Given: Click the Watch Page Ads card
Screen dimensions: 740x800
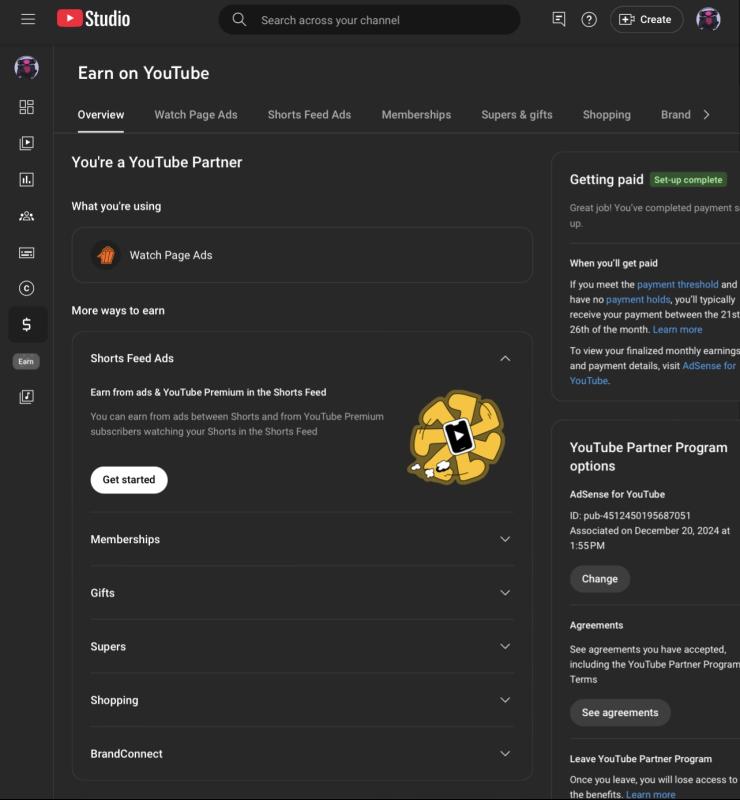Looking at the screenshot, I should click(302, 255).
